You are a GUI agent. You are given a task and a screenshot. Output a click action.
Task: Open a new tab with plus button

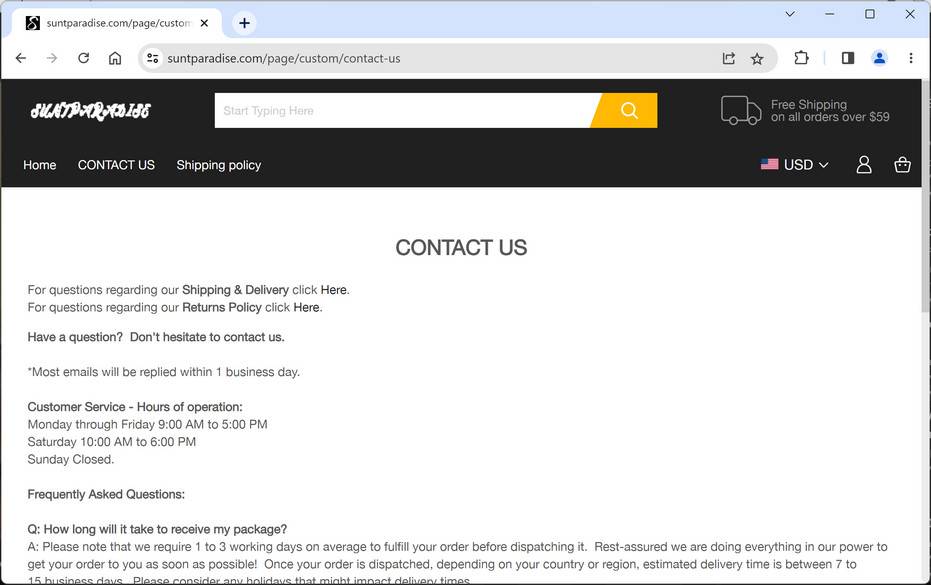[245, 23]
